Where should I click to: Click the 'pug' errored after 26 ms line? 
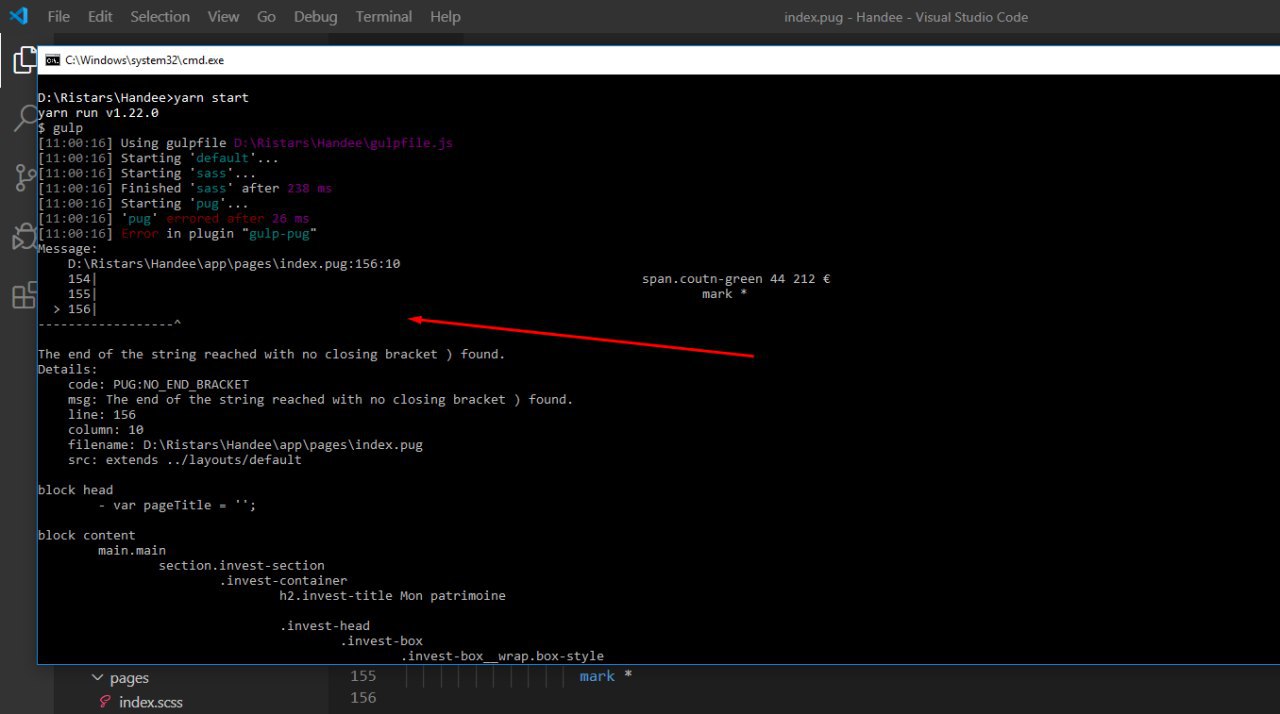[x=174, y=218]
